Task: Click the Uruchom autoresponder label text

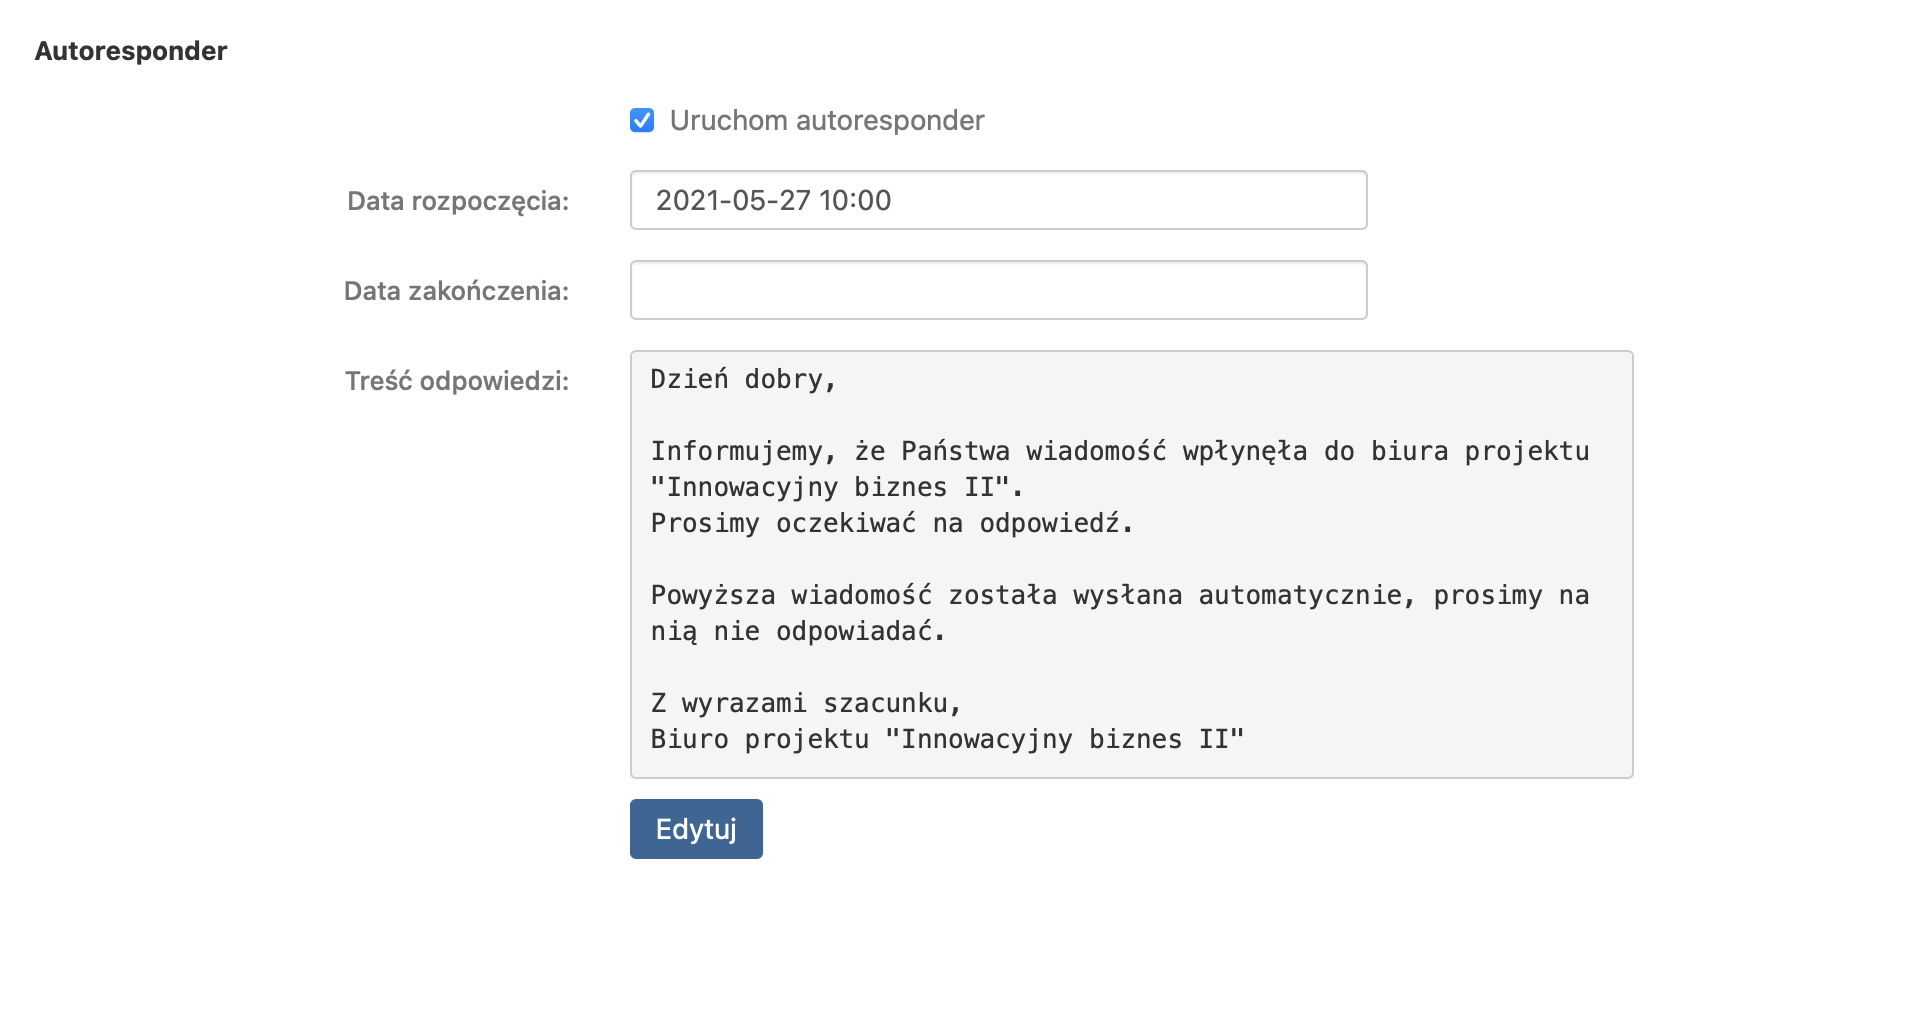Action: tap(826, 121)
